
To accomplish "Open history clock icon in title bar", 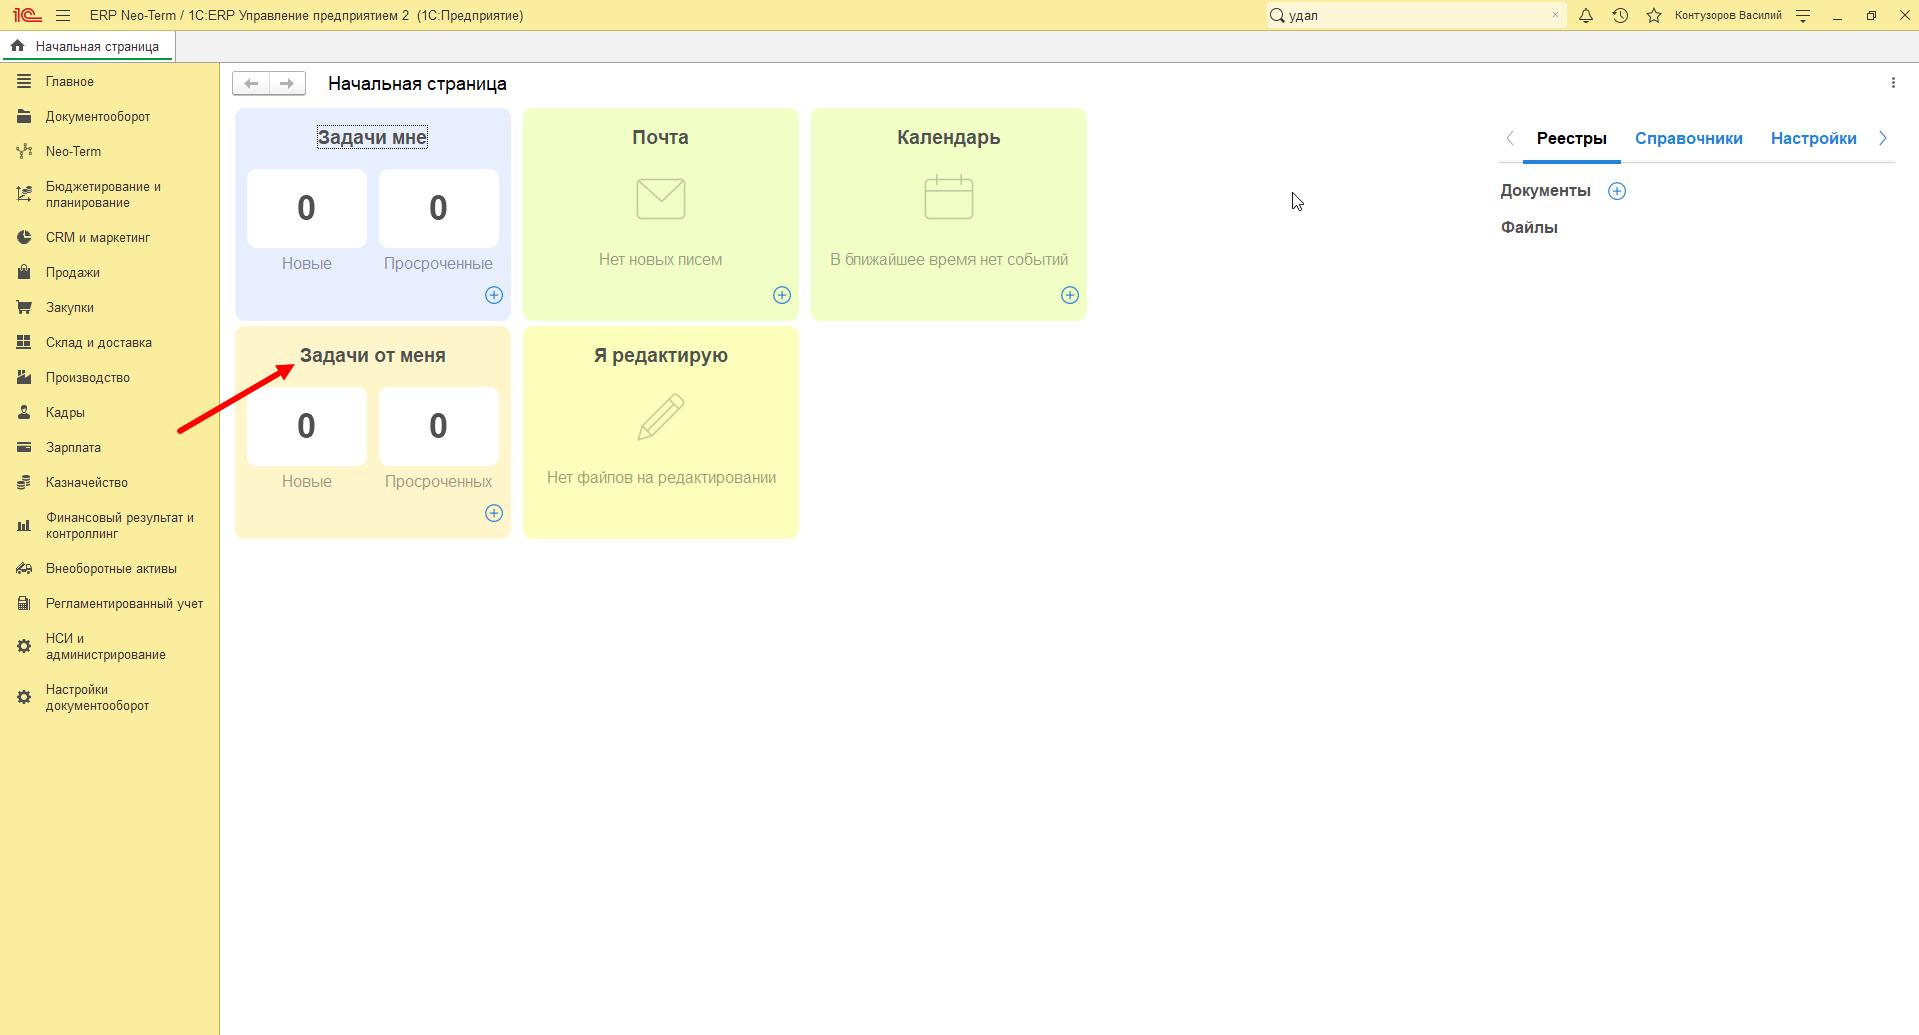I will click(1620, 15).
